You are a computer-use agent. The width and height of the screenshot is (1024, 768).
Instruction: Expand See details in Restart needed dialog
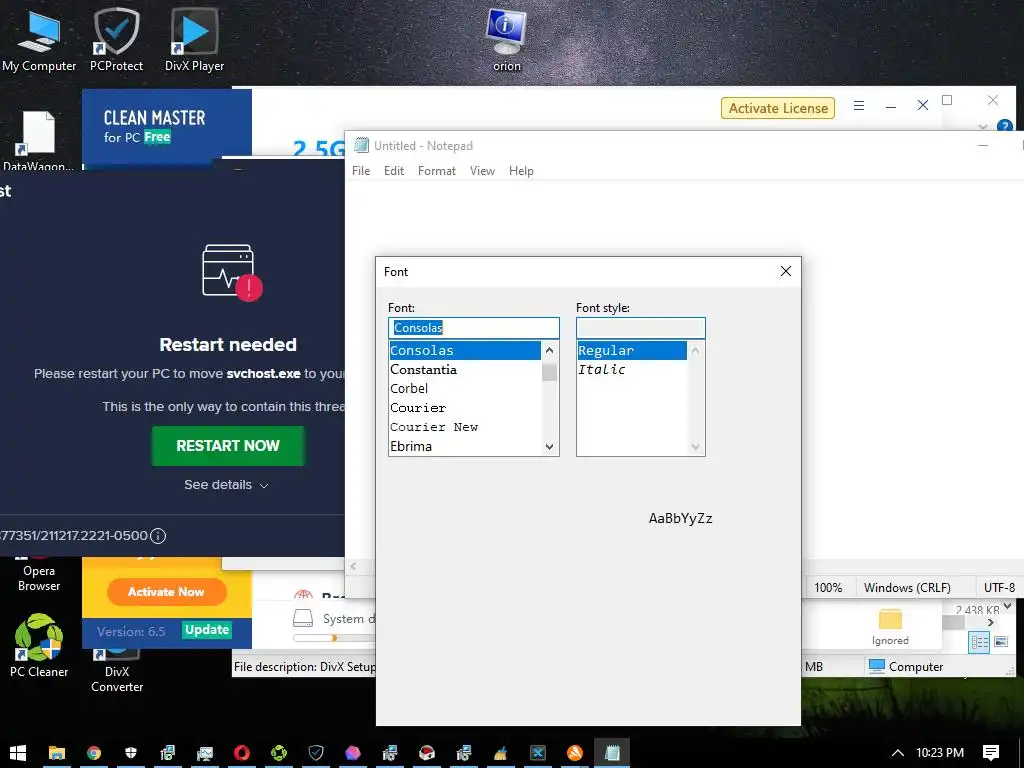click(226, 485)
